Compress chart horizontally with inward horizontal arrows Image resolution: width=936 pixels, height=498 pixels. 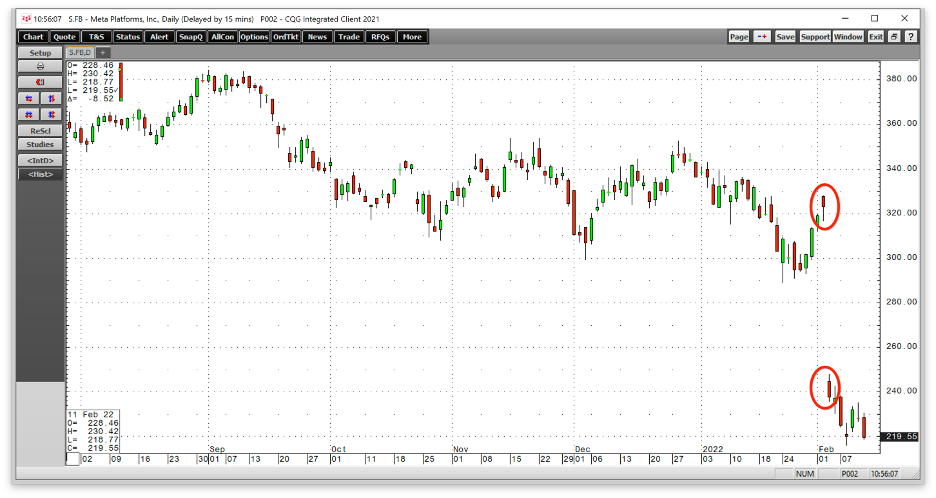[29, 99]
